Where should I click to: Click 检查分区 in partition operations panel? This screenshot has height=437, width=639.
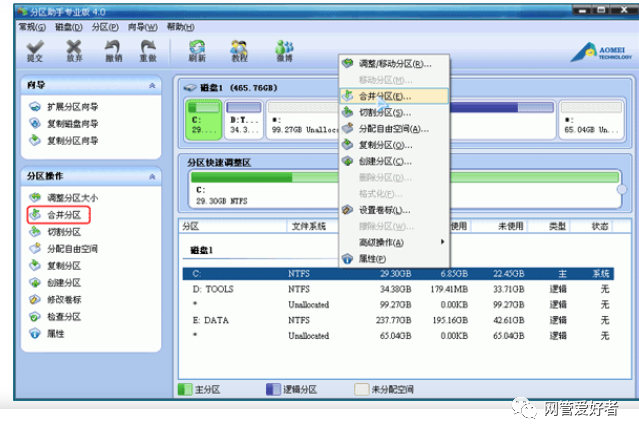(64, 316)
